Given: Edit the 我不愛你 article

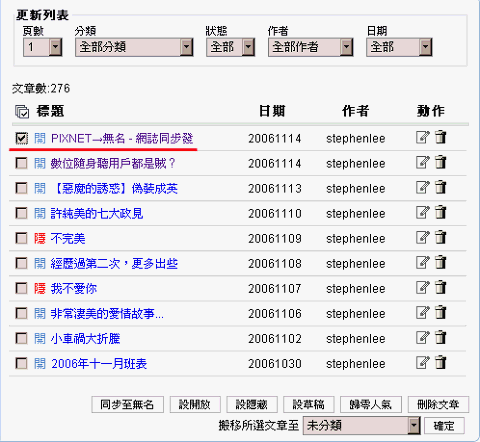Looking at the screenshot, I should click(x=423, y=287).
